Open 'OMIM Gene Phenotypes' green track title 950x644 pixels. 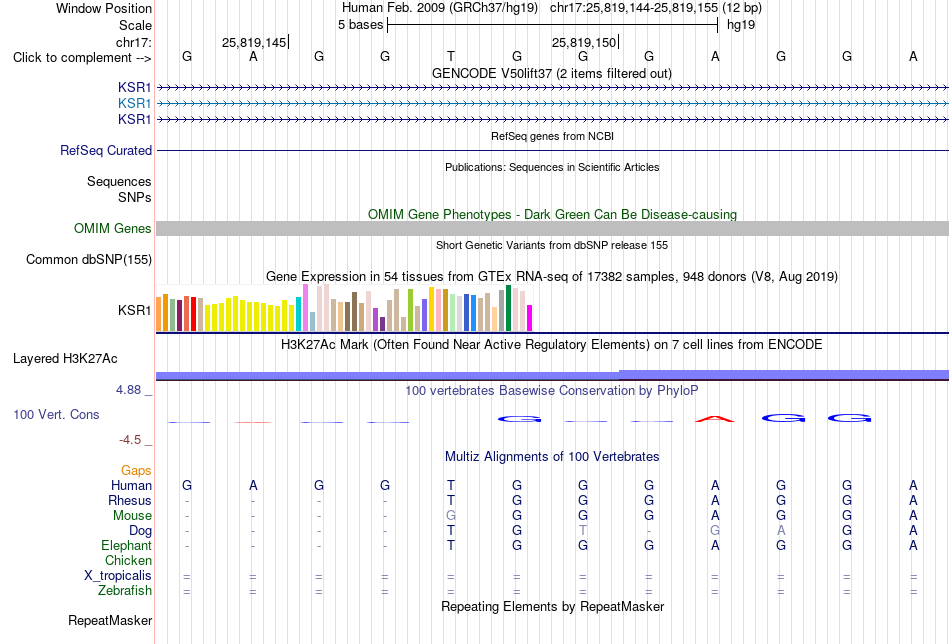[552, 214]
